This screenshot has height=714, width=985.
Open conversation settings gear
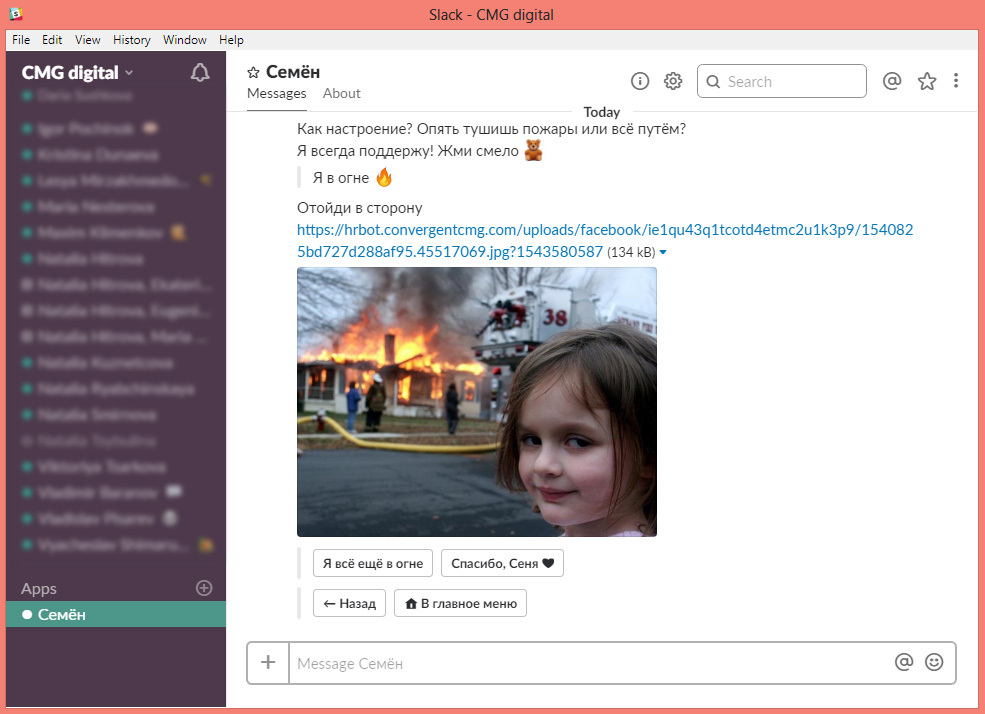(673, 81)
